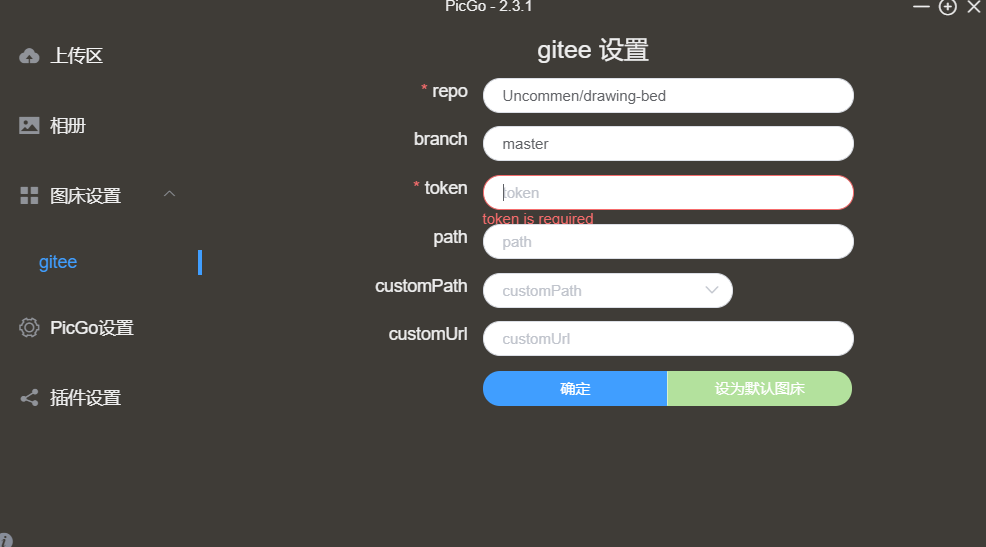Open the customPath dropdown arrow

(712, 290)
